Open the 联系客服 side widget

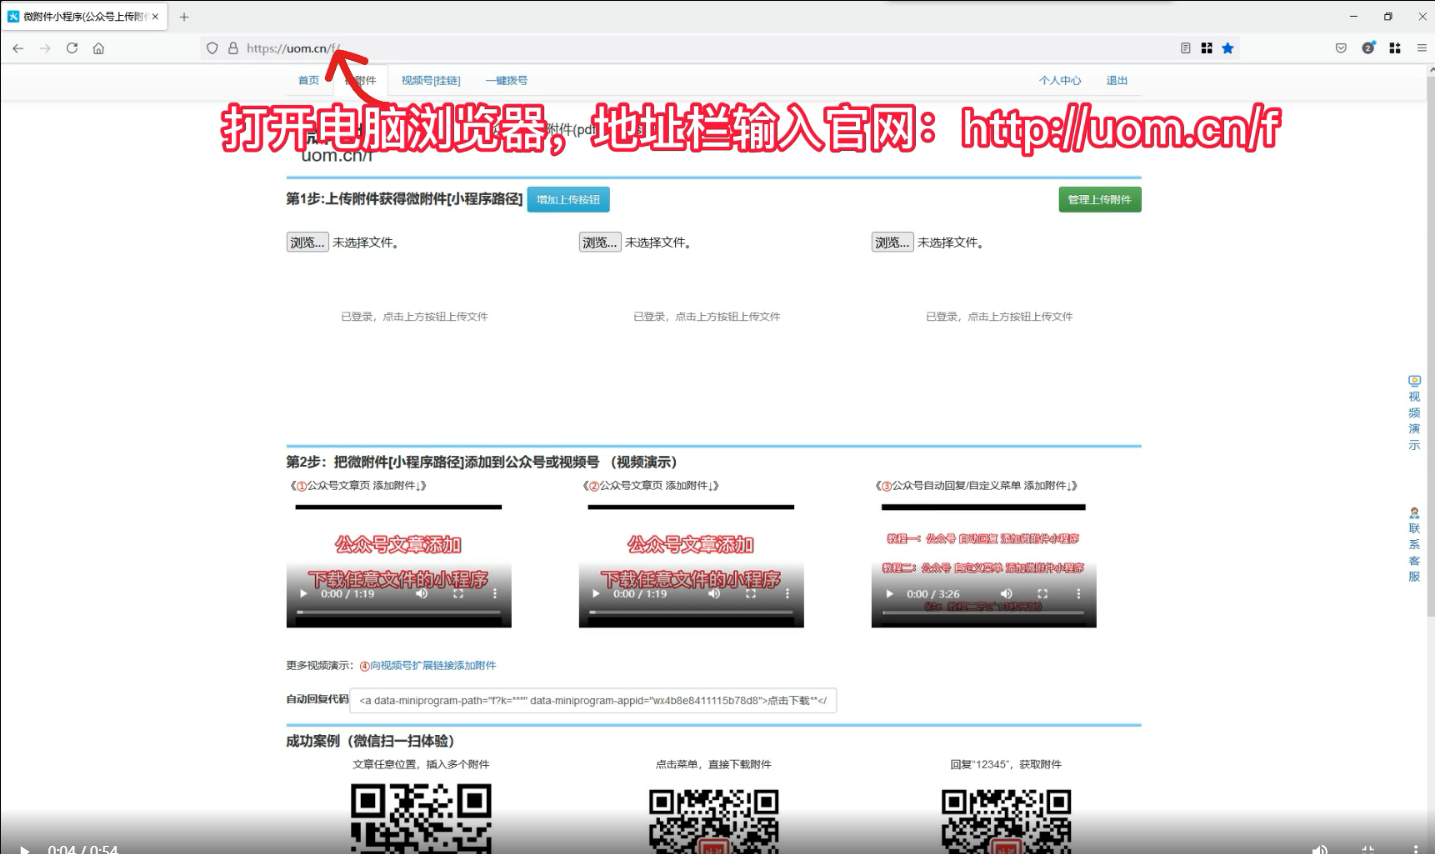(1414, 545)
